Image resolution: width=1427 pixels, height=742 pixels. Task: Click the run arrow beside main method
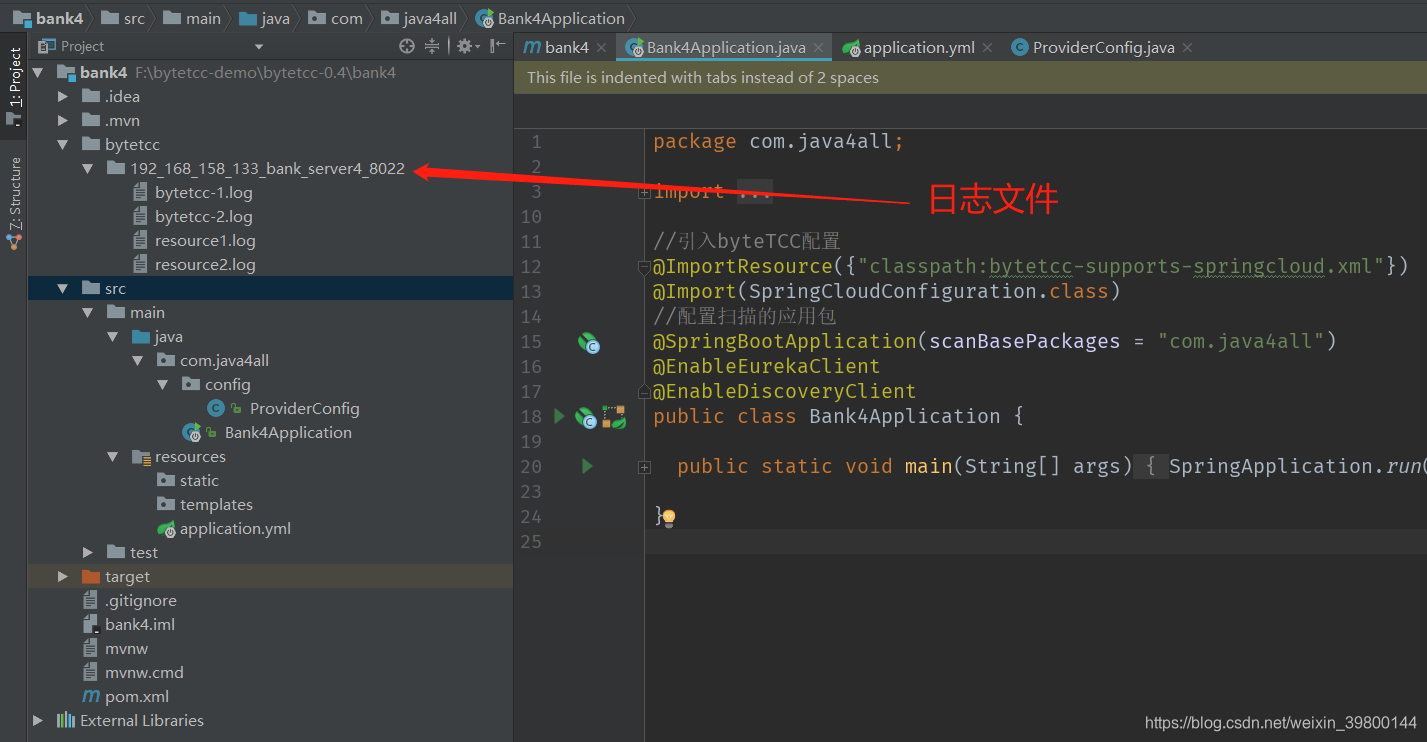pos(587,466)
